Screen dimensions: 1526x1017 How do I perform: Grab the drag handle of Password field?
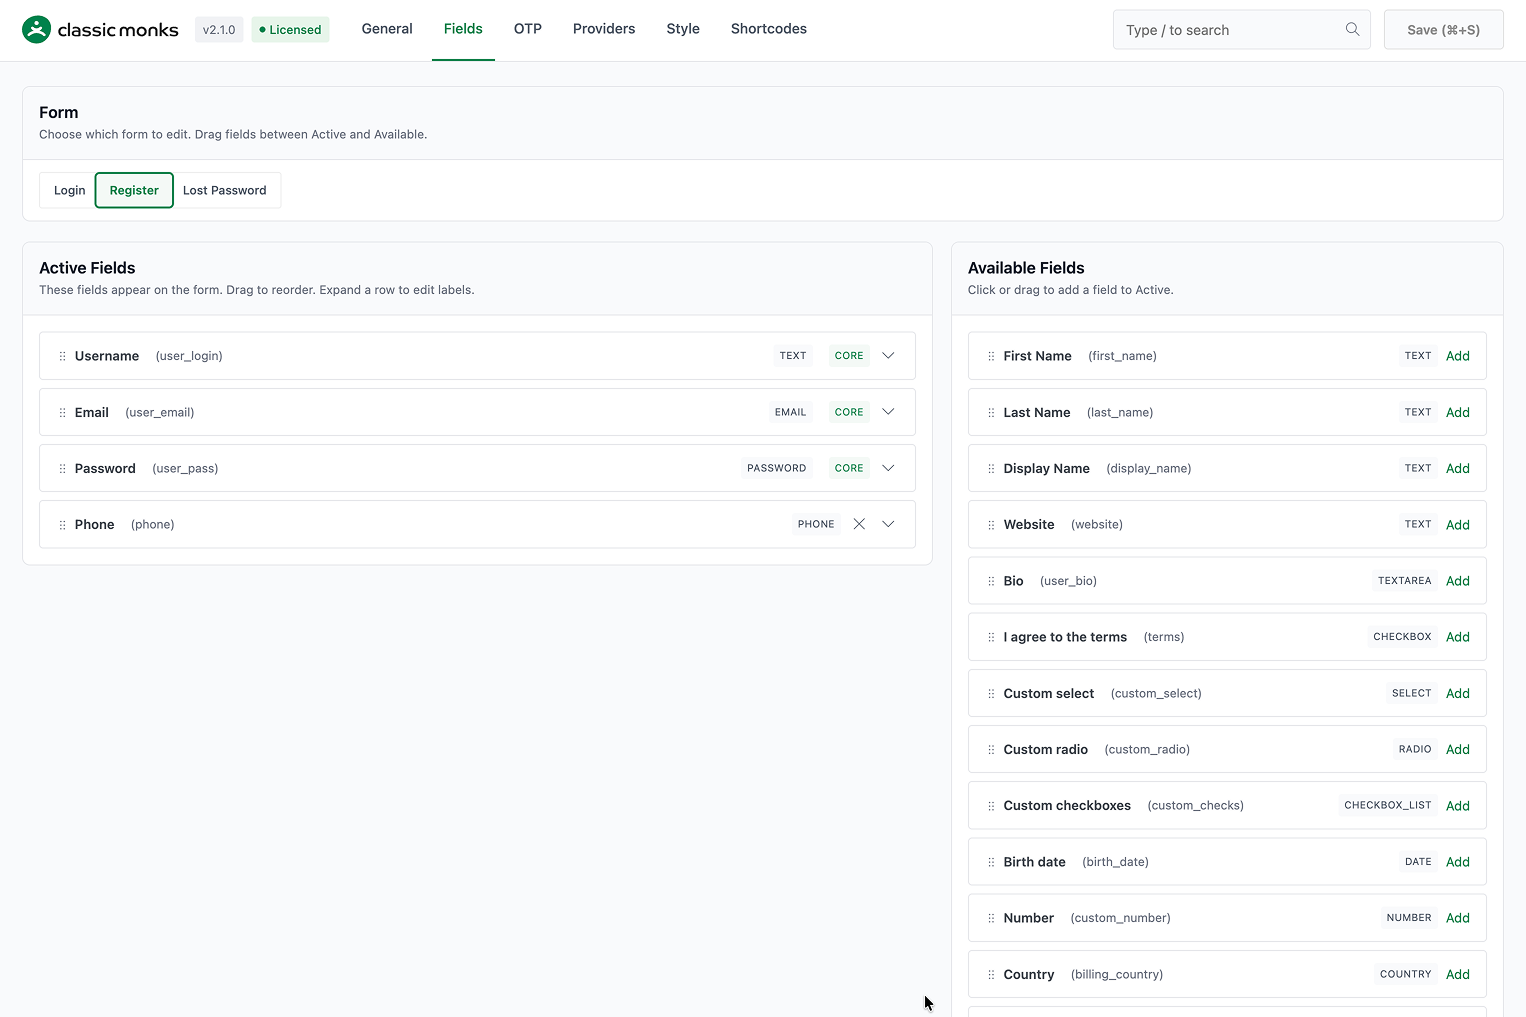click(62, 468)
